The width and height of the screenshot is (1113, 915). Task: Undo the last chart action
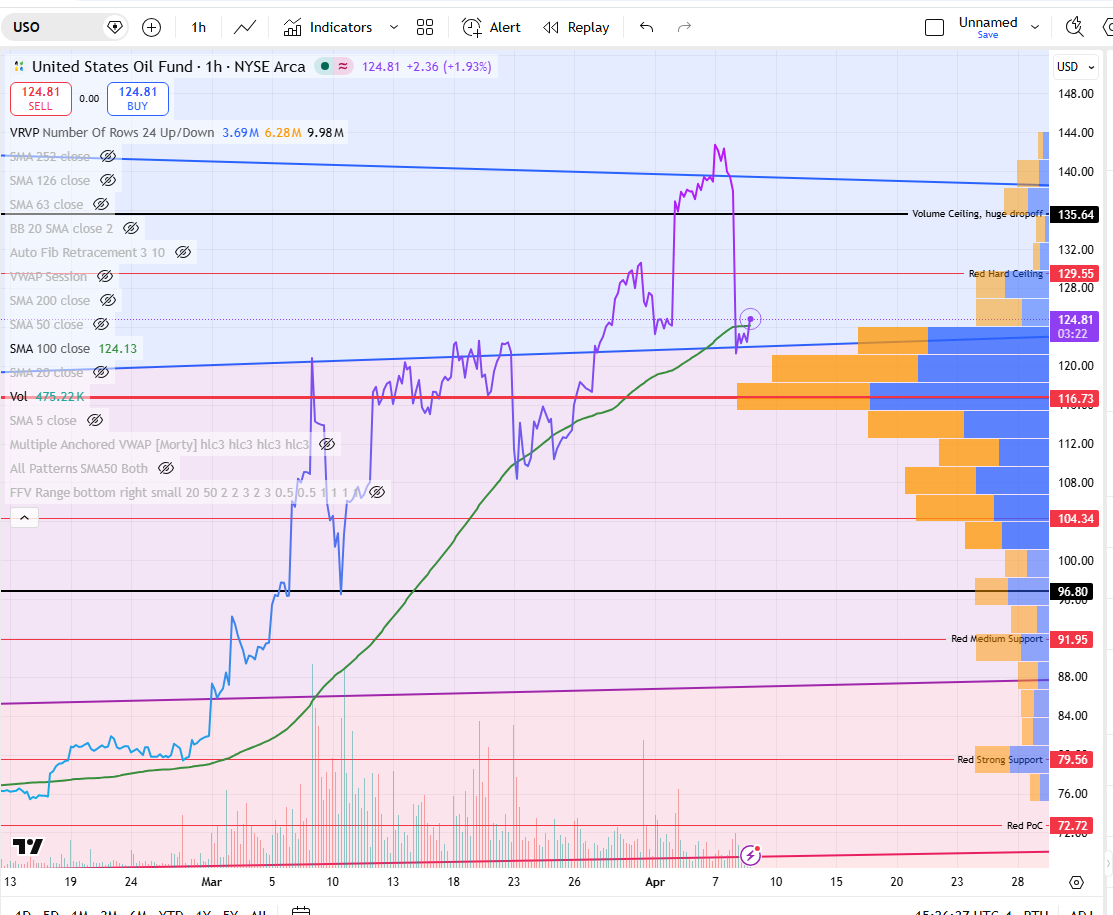(x=646, y=28)
